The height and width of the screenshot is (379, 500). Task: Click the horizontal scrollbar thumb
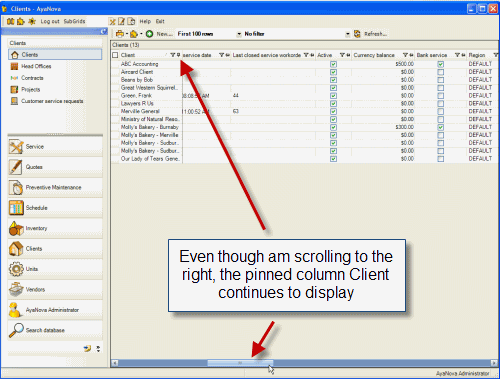coord(240,363)
